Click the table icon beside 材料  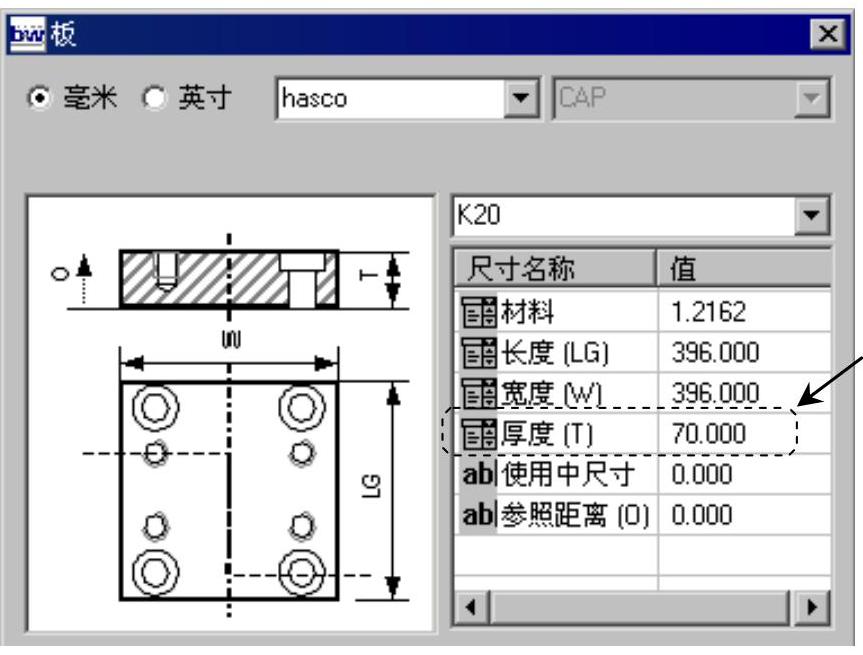[478, 312]
